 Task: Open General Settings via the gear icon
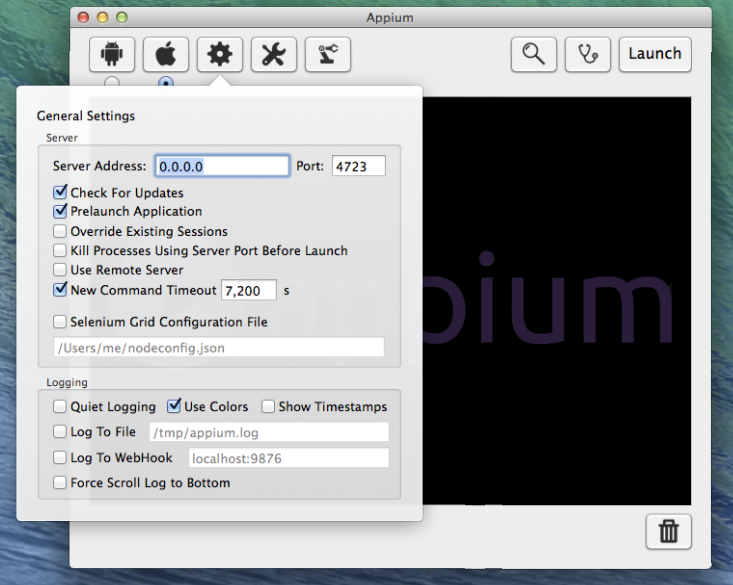tap(220, 54)
